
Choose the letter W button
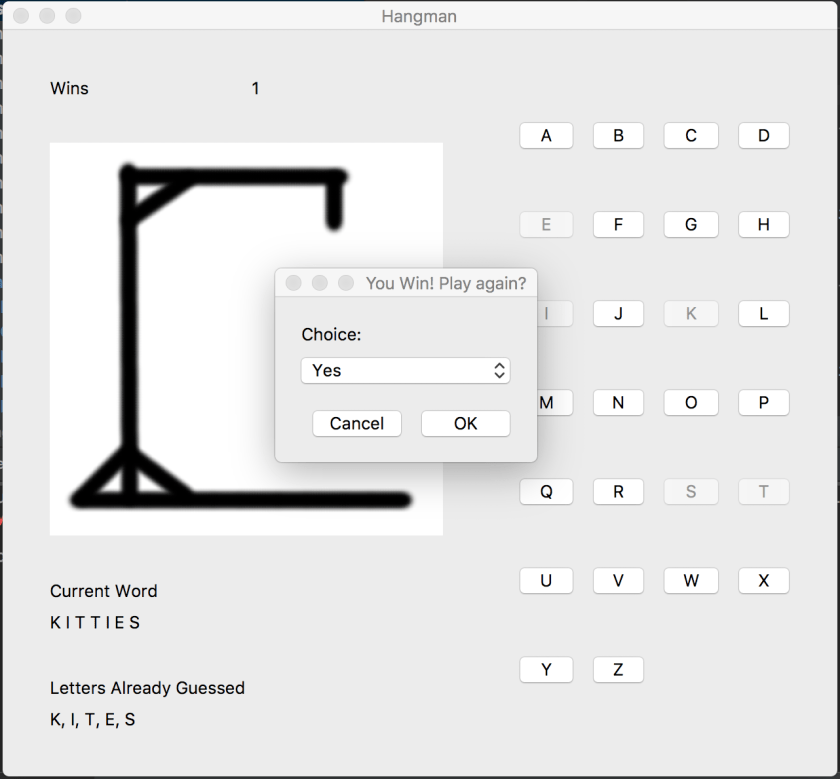tap(691, 581)
